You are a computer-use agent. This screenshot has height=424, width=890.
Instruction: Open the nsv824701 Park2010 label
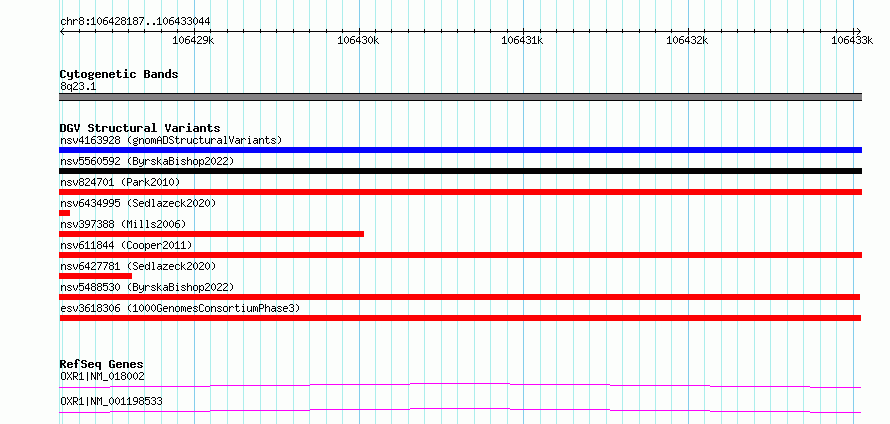pos(120,182)
